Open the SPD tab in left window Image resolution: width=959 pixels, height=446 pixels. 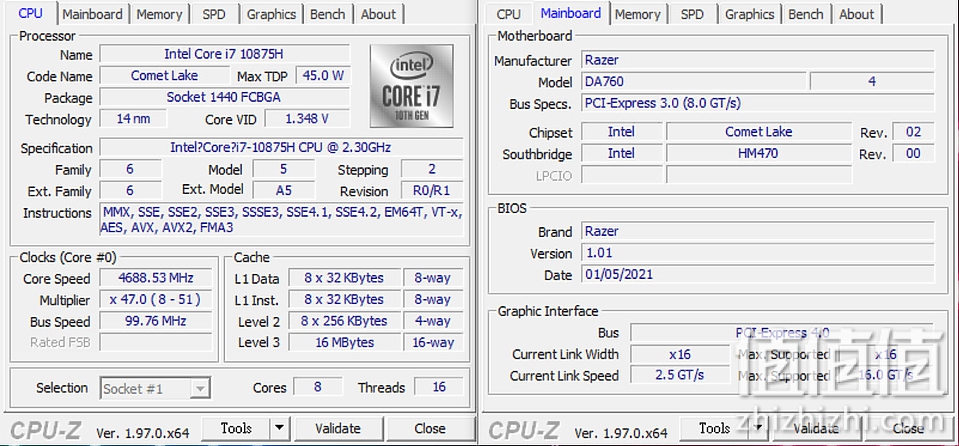214,14
